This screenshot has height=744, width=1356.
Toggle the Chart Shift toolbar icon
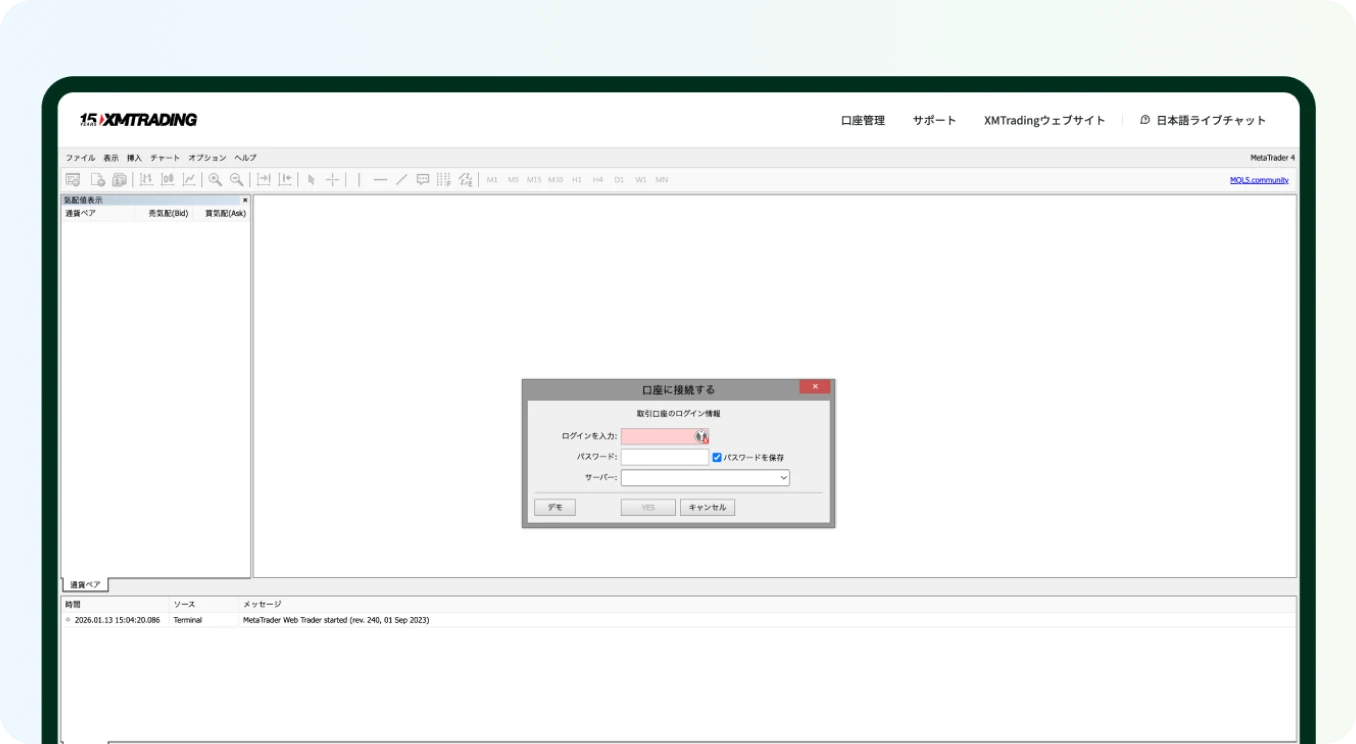285,180
